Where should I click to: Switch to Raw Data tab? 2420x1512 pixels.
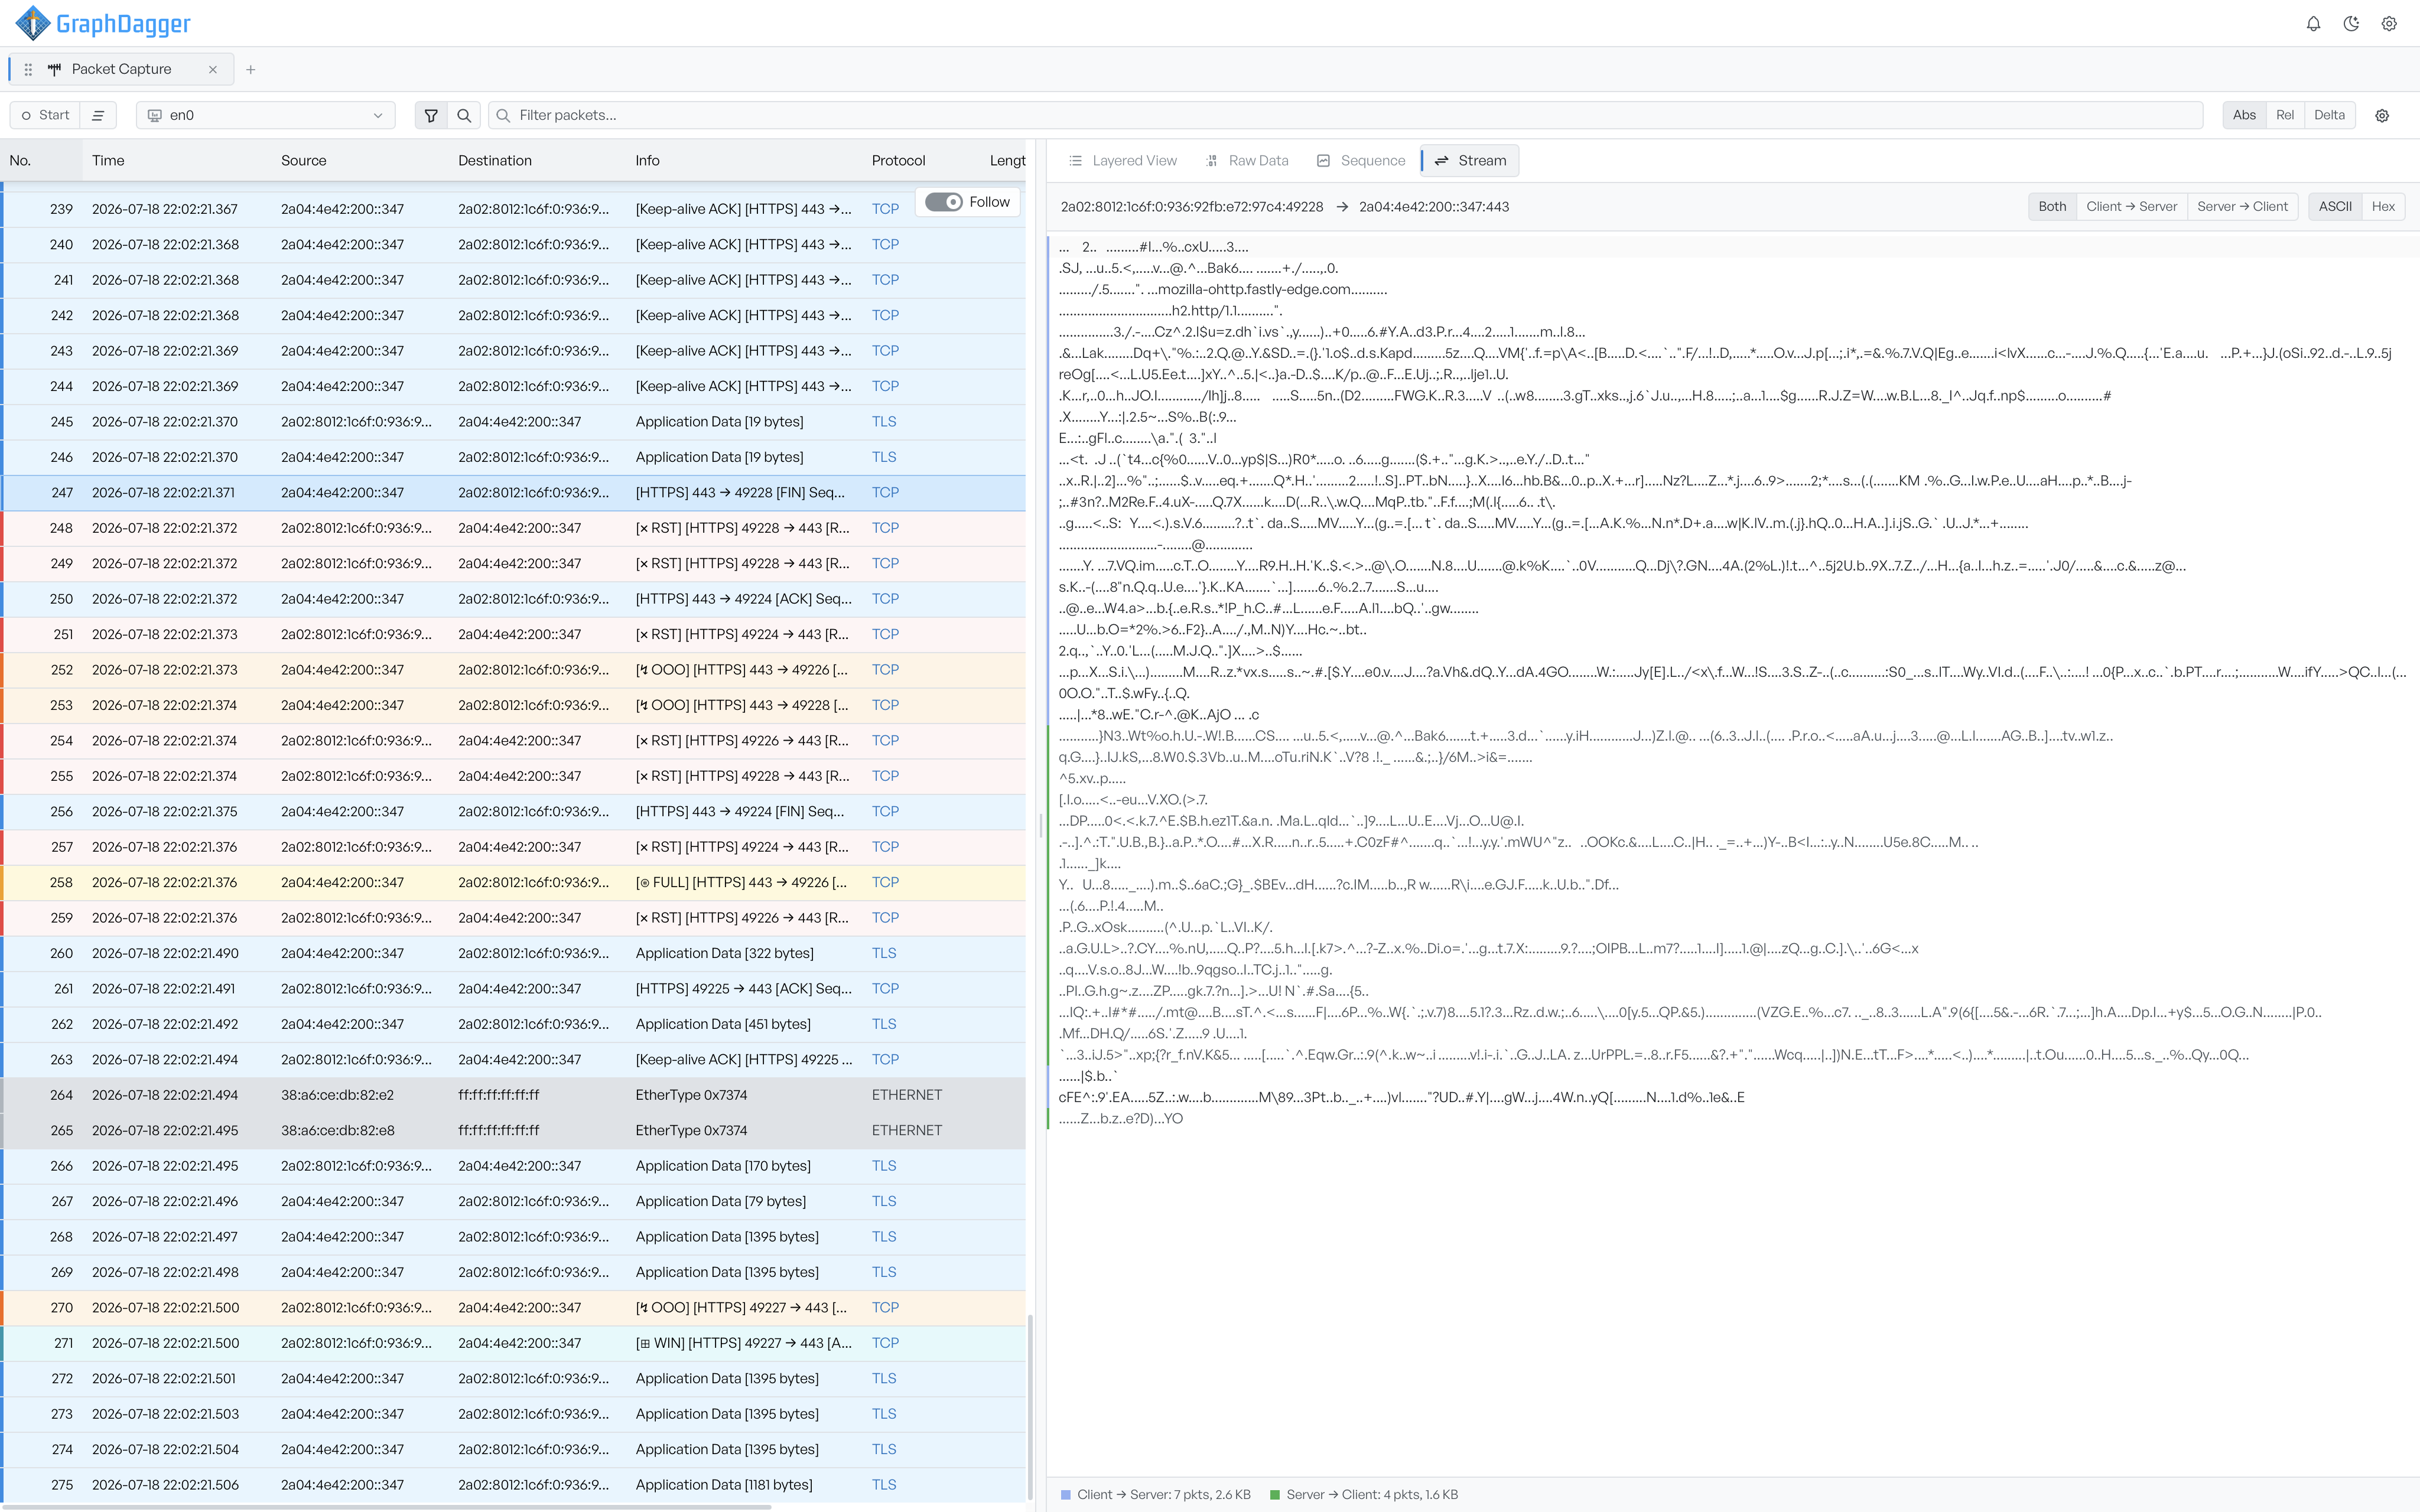(1247, 160)
